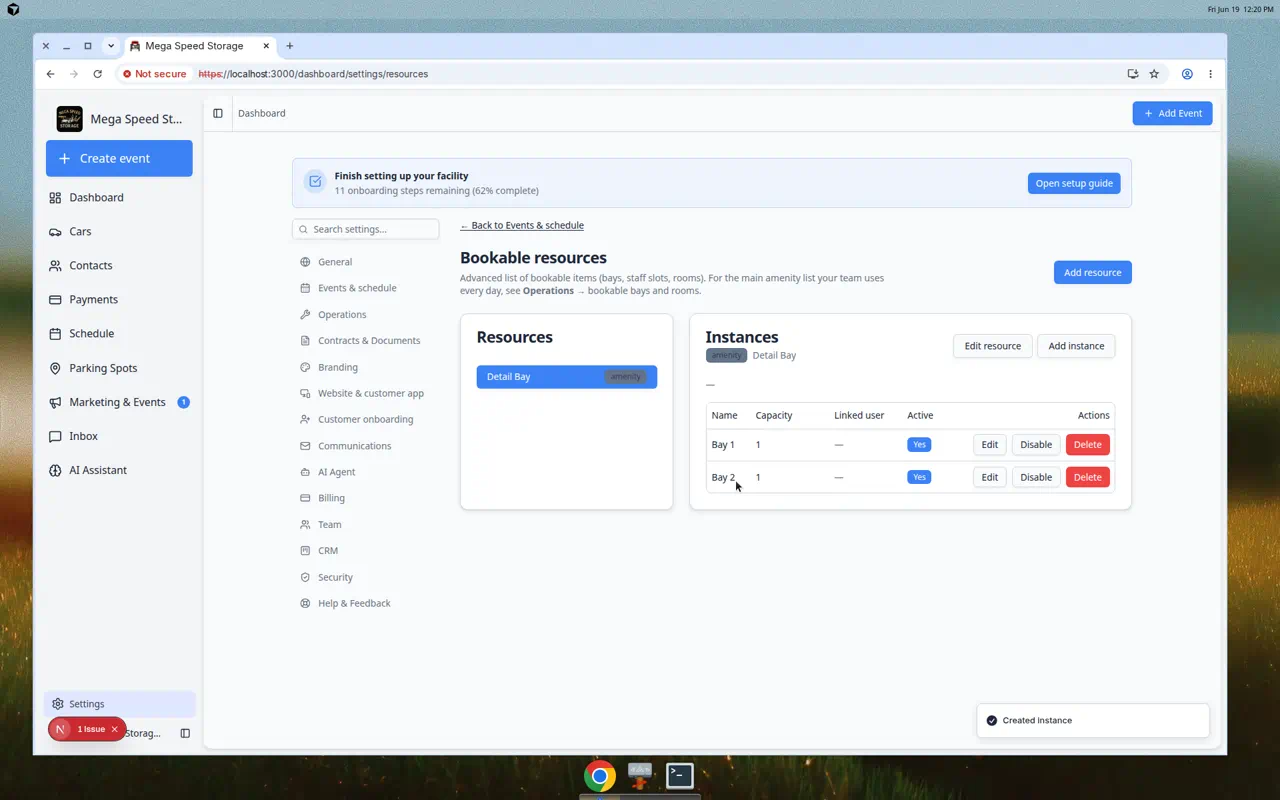
Task: Open CRM settings section
Action: pyautogui.click(x=327, y=551)
